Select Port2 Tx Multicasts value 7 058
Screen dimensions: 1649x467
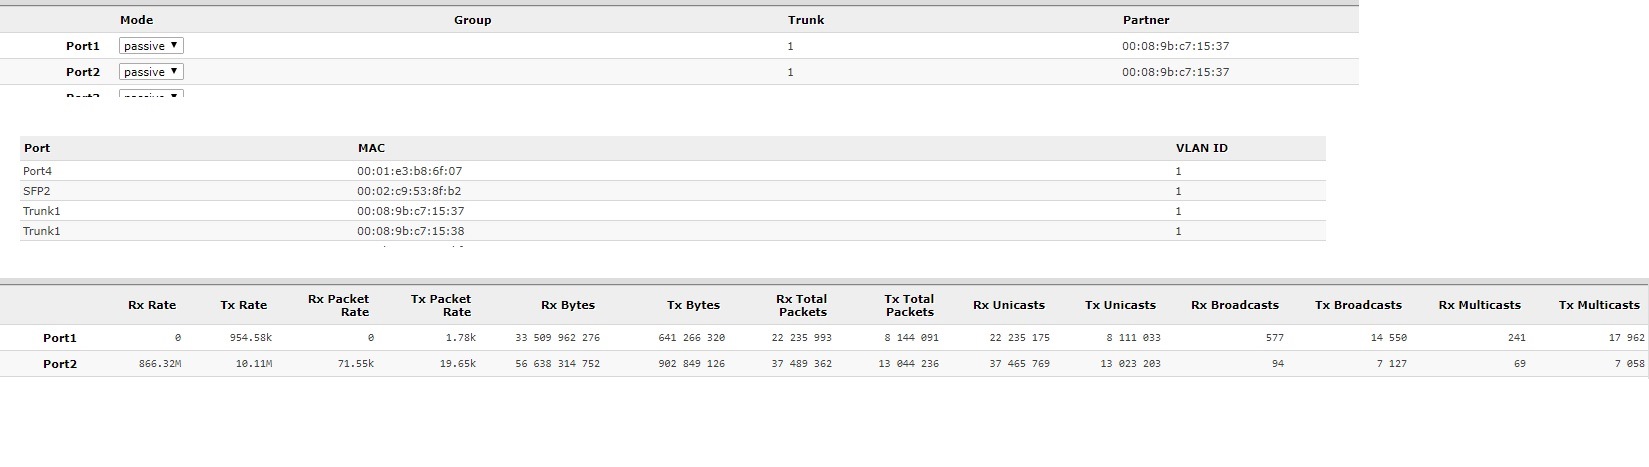[x=1628, y=364]
